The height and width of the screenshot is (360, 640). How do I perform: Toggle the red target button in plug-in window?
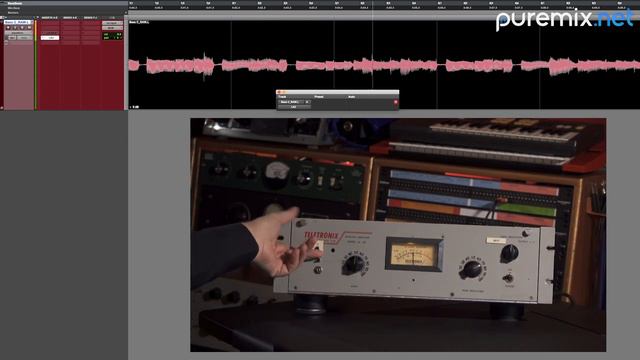tap(396, 102)
